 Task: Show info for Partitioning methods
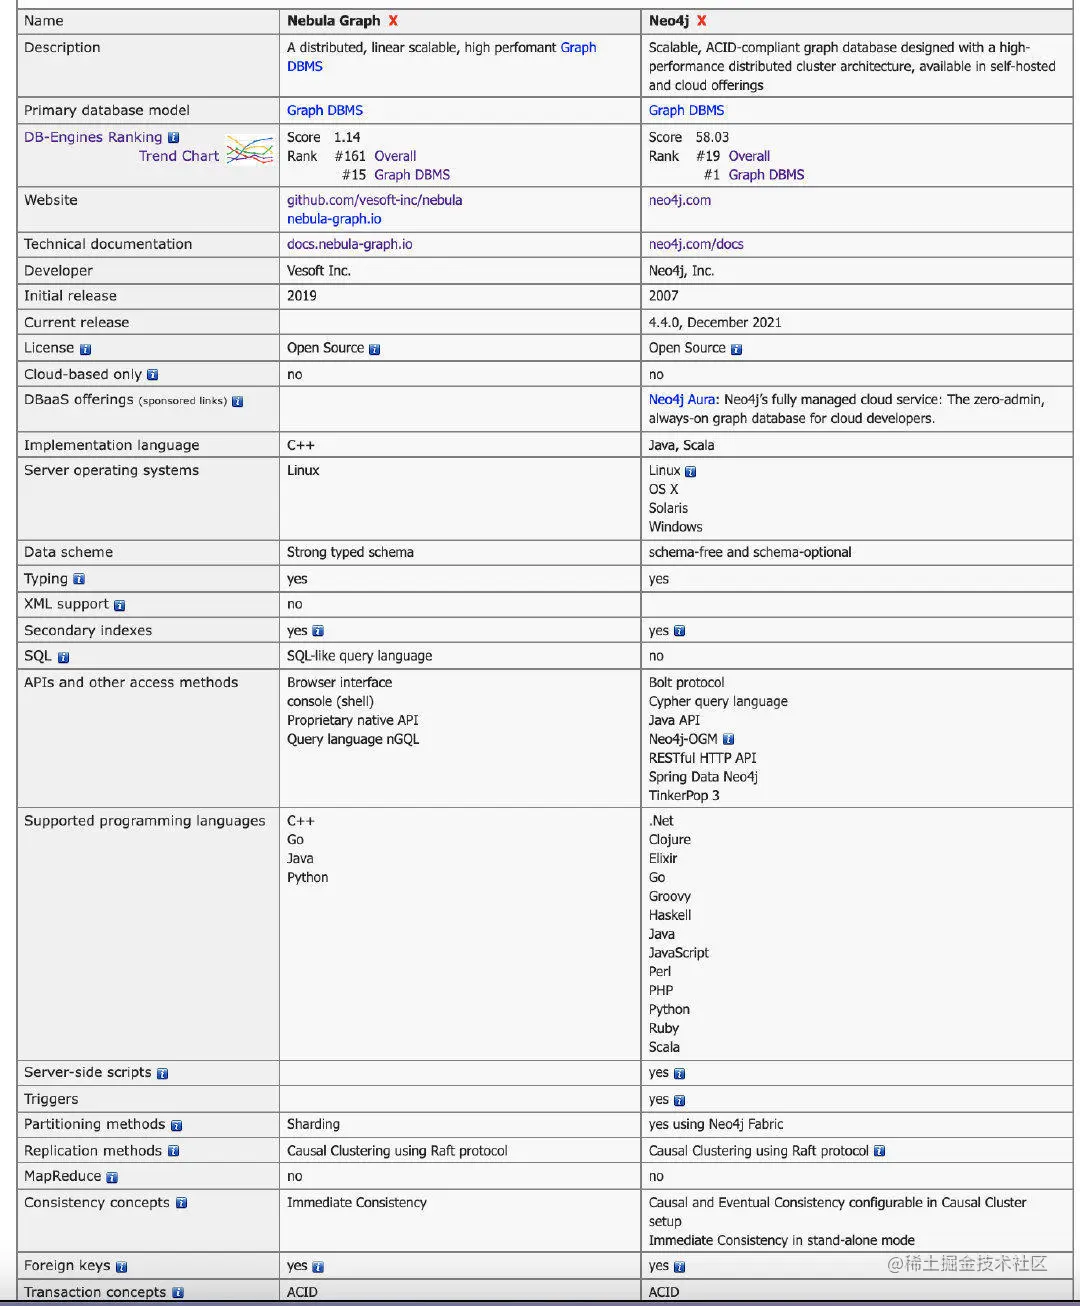(x=176, y=1125)
